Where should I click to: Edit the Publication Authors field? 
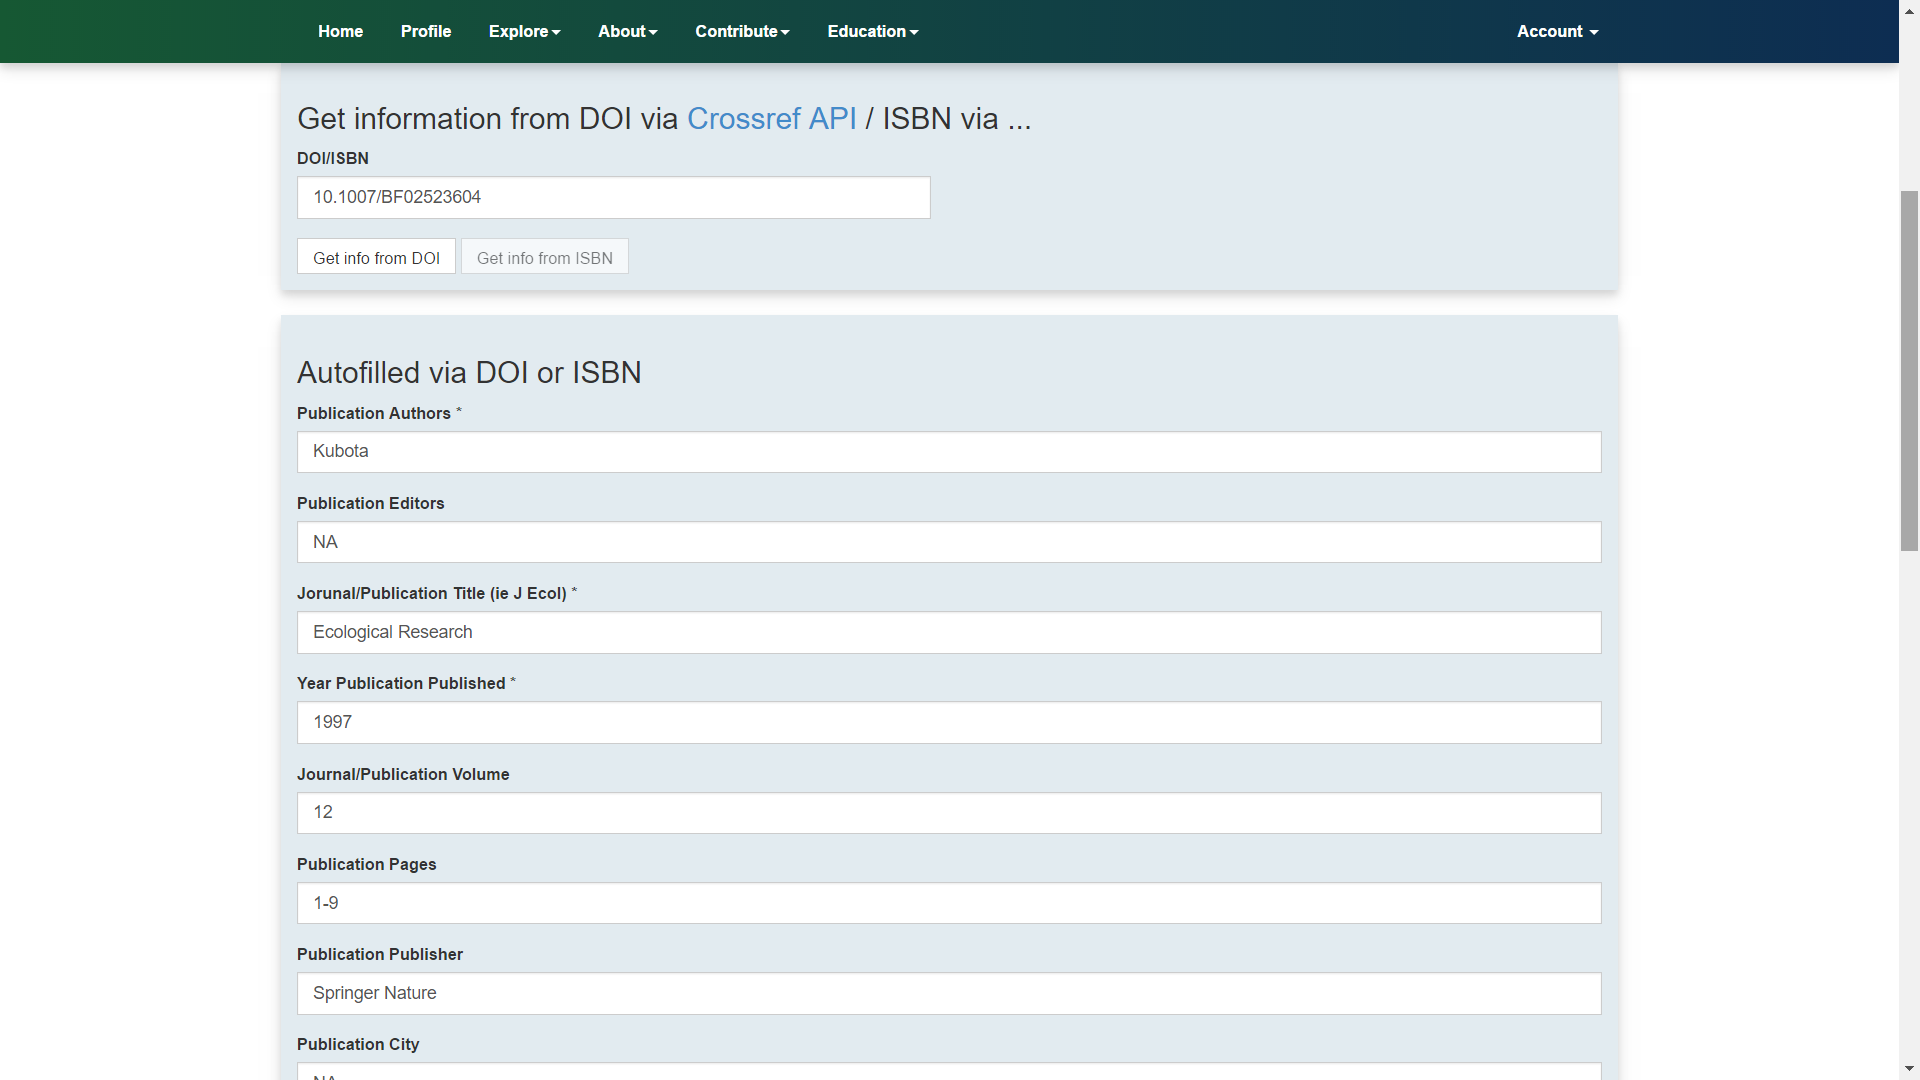click(948, 452)
